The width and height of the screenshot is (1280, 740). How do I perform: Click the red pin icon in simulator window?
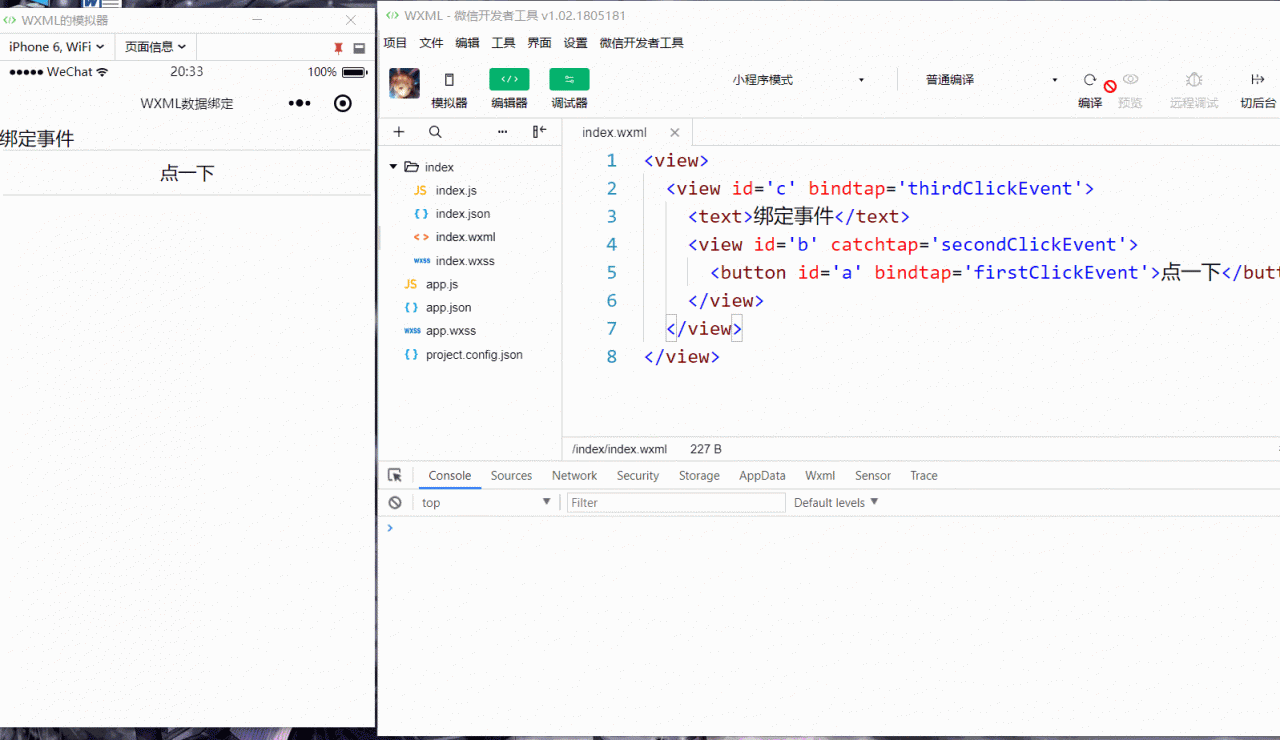(x=338, y=48)
